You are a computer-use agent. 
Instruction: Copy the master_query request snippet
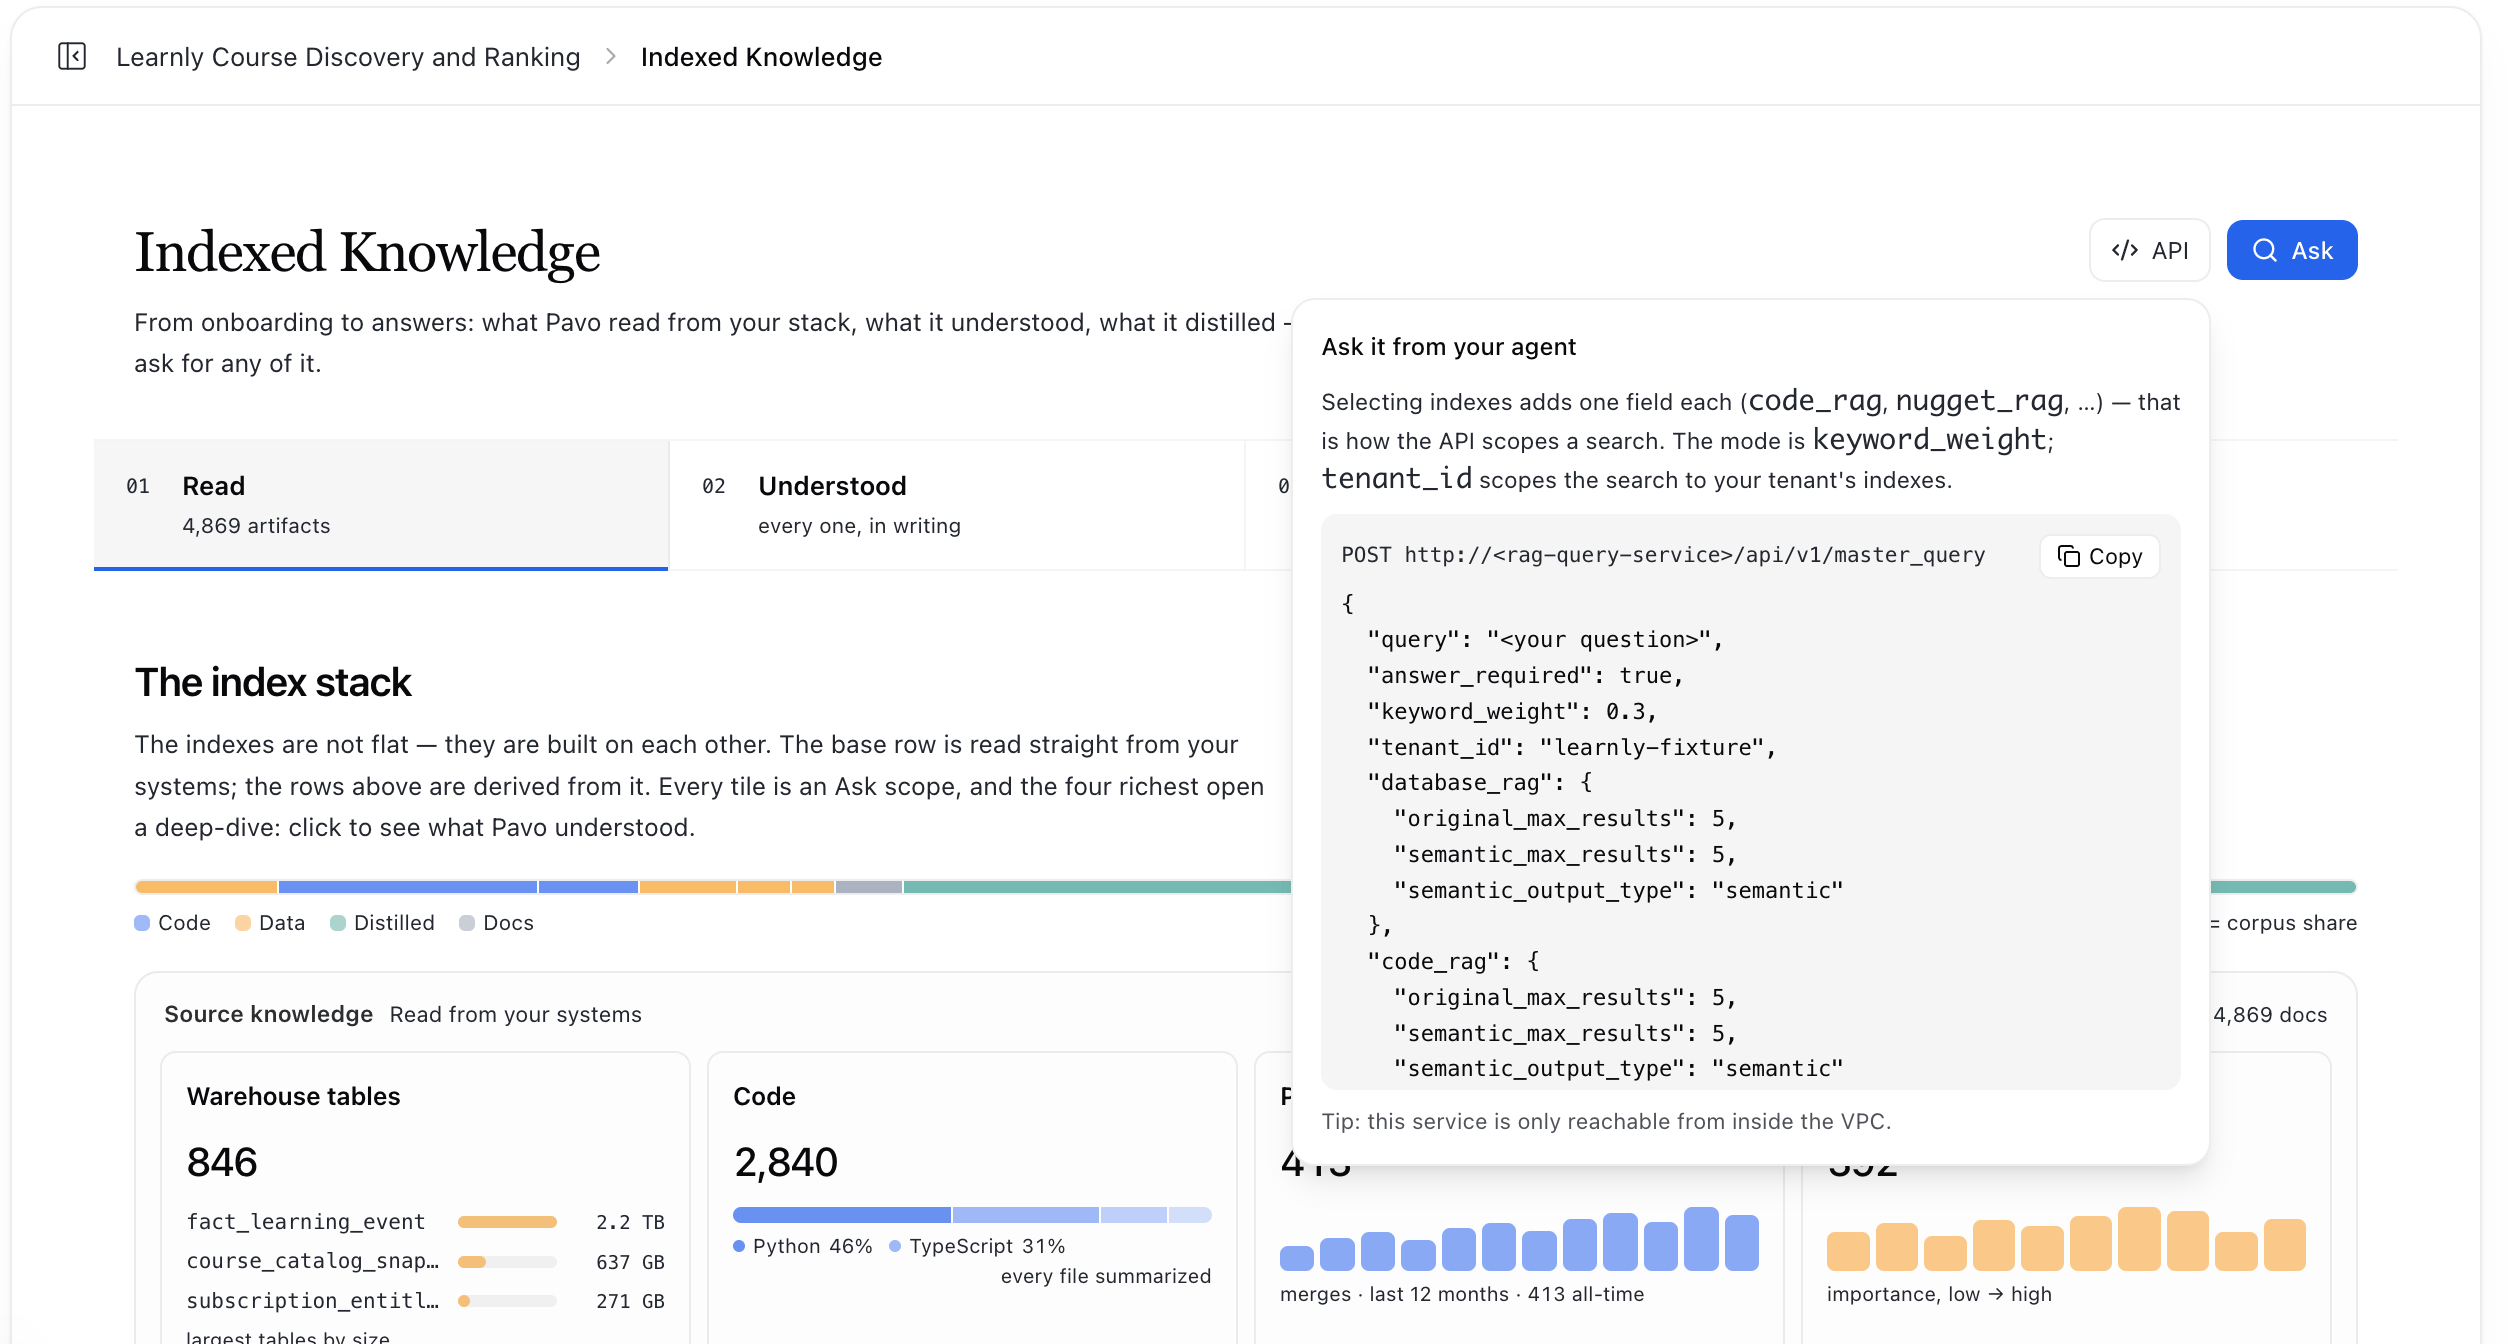(2099, 556)
